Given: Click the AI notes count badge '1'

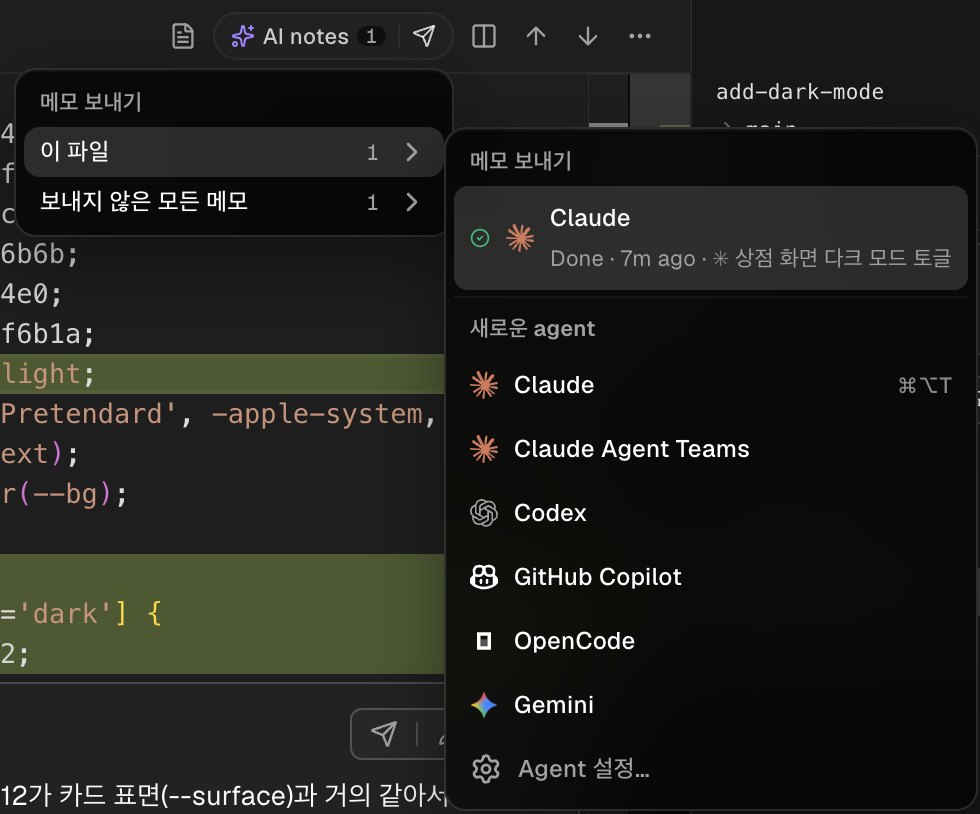Looking at the screenshot, I should pos(371,36).
